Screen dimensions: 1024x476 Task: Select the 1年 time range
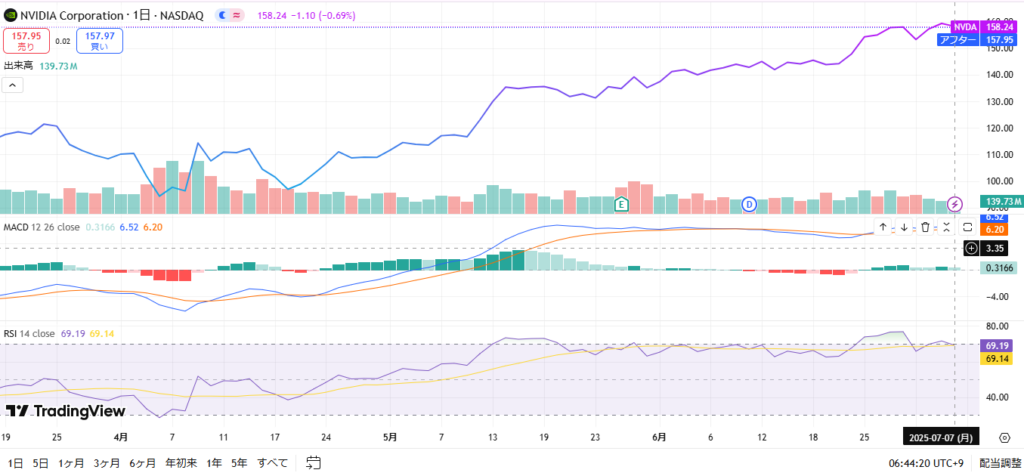point(214,464)
